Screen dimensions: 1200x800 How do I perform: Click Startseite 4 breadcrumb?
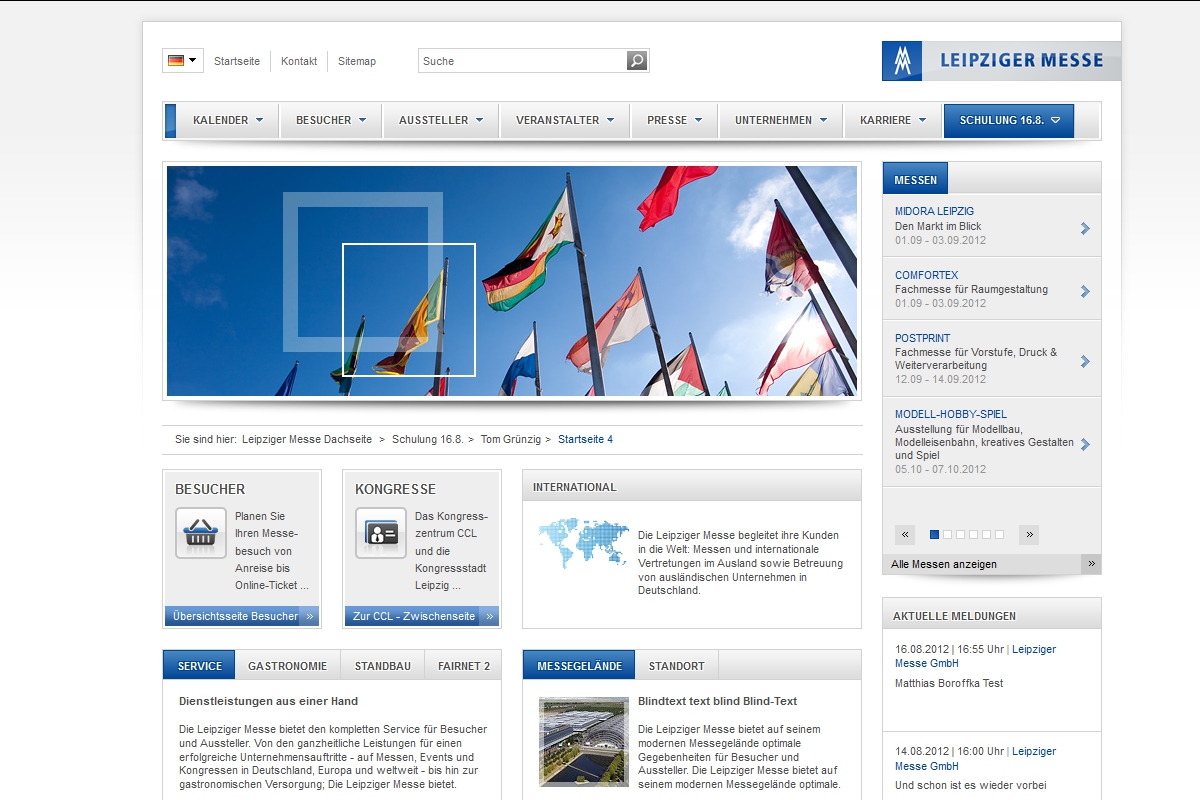(585, 439)
